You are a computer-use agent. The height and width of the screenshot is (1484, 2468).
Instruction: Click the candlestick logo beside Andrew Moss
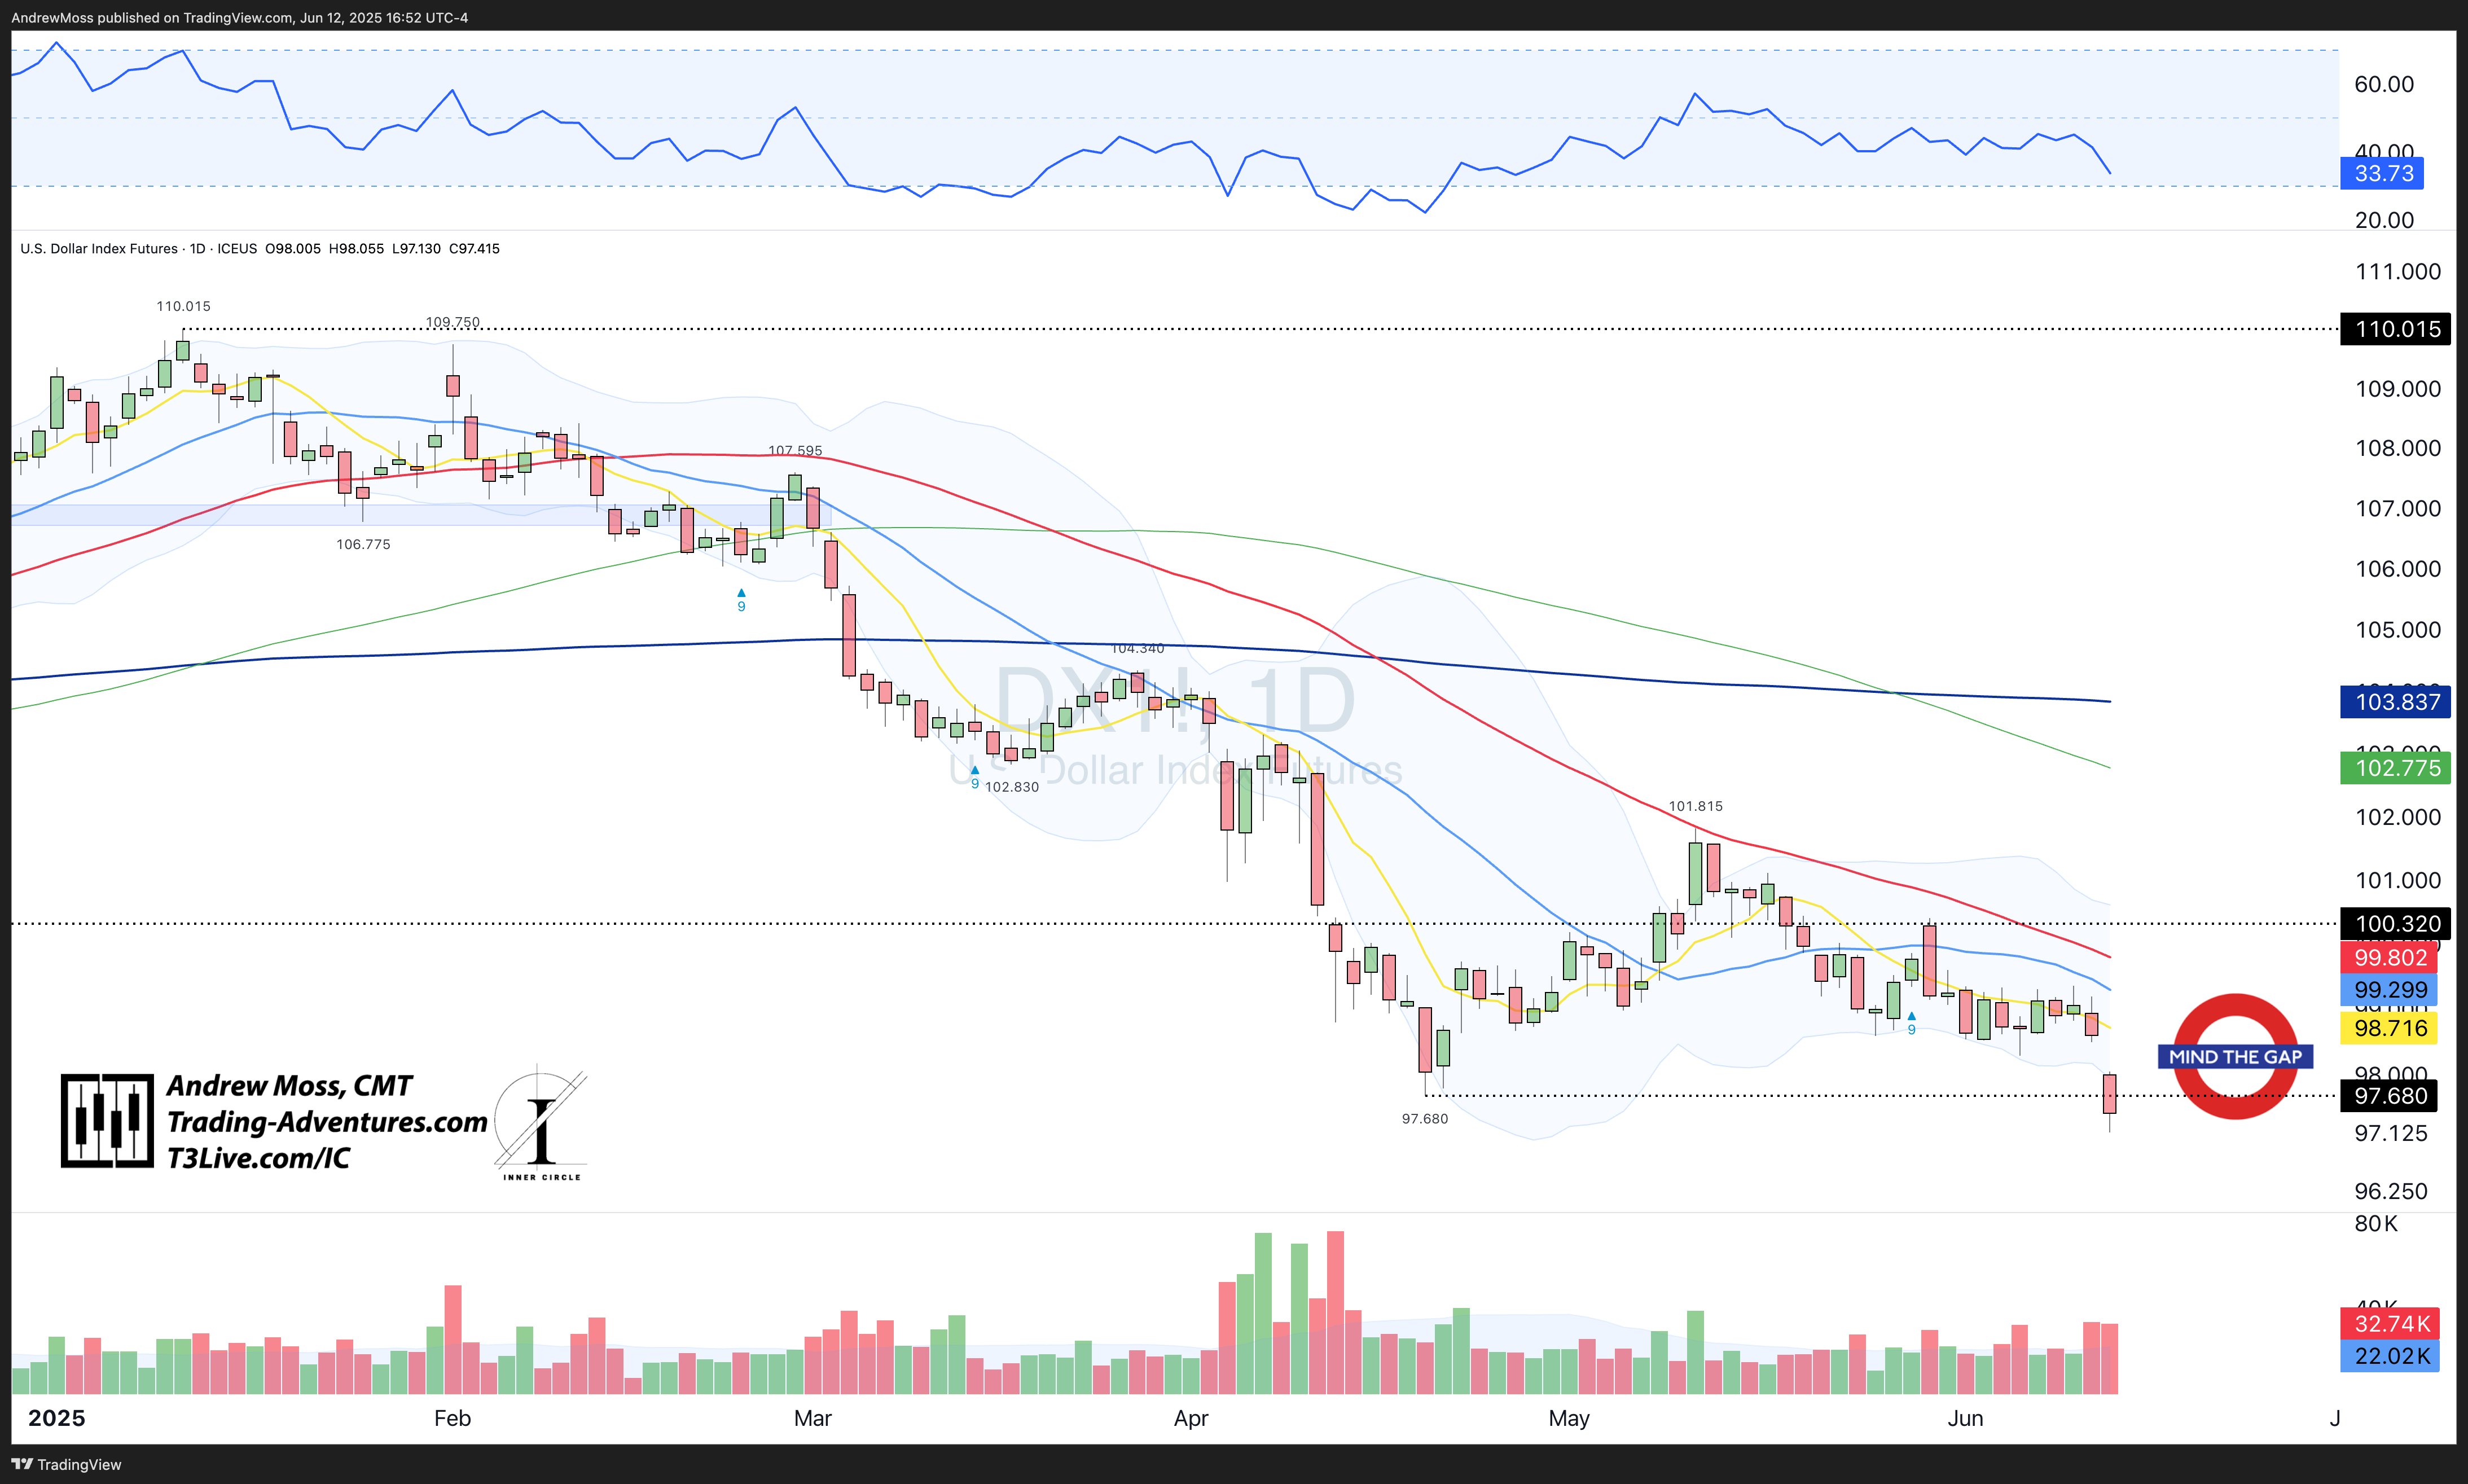pos(107,1120)
